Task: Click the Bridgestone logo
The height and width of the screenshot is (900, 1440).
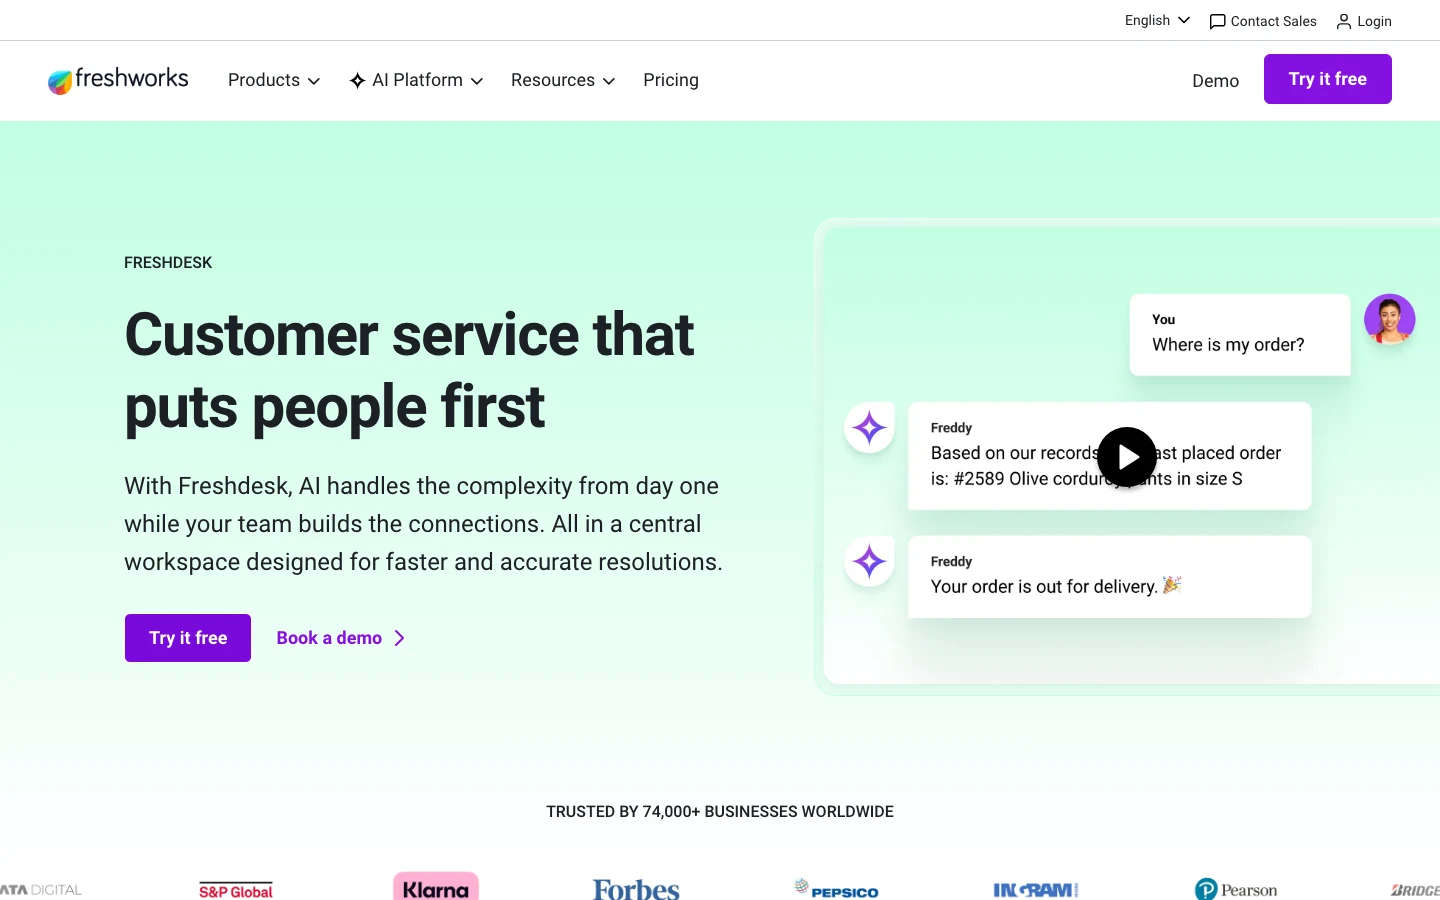Action: [1415, 890]
